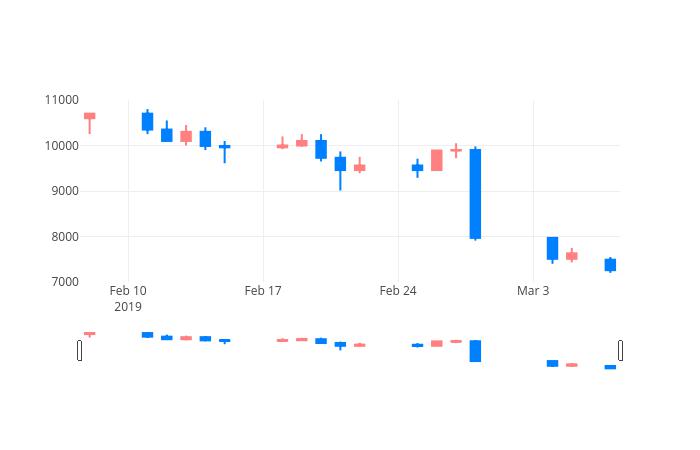Image resolution: width=700 pixels, height=450 pixels.
Task: Select the last blue candlestick on the right
Action: (x=610, y=265)
